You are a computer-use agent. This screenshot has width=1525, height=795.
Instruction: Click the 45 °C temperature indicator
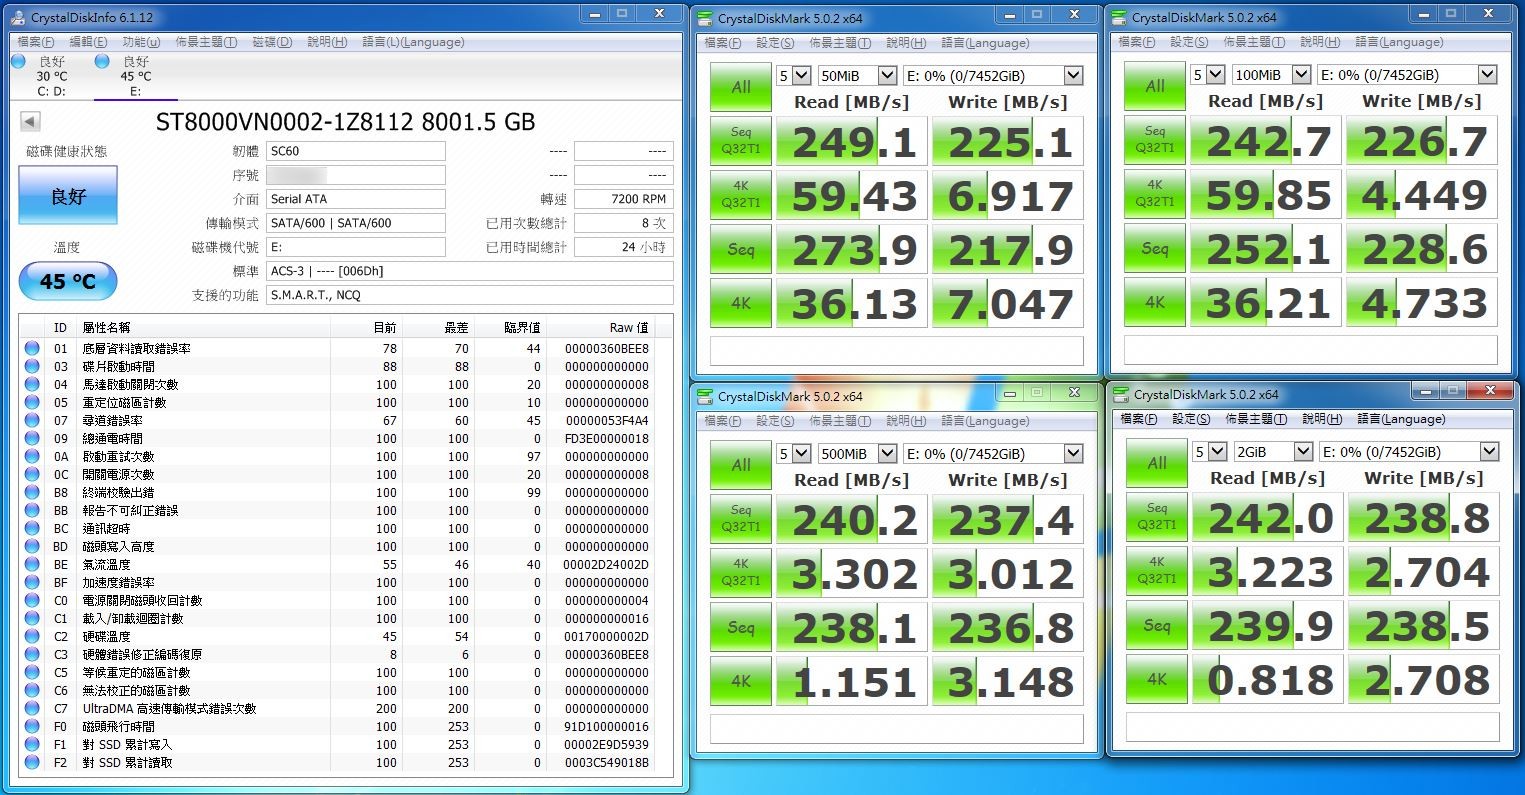(x=68, y=281)
